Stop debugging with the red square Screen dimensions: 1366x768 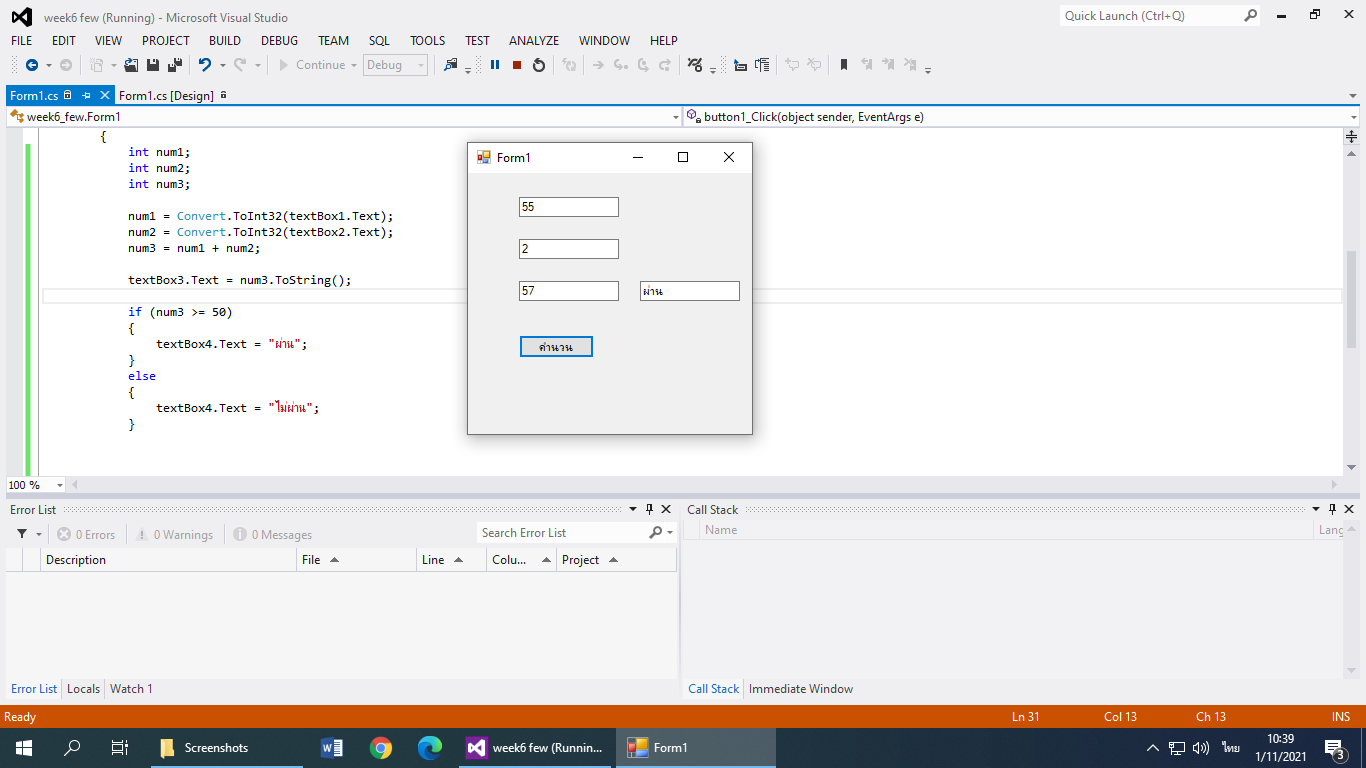517,65
